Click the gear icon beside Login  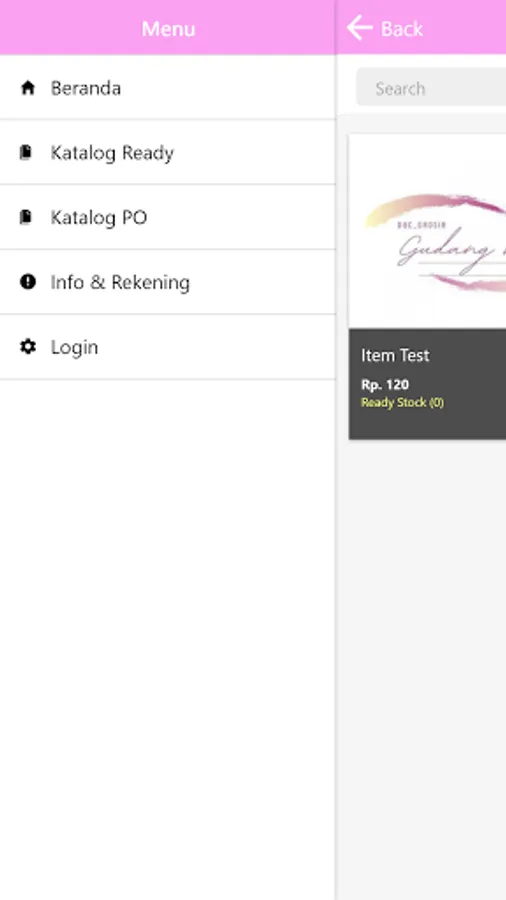pos(28,347)
